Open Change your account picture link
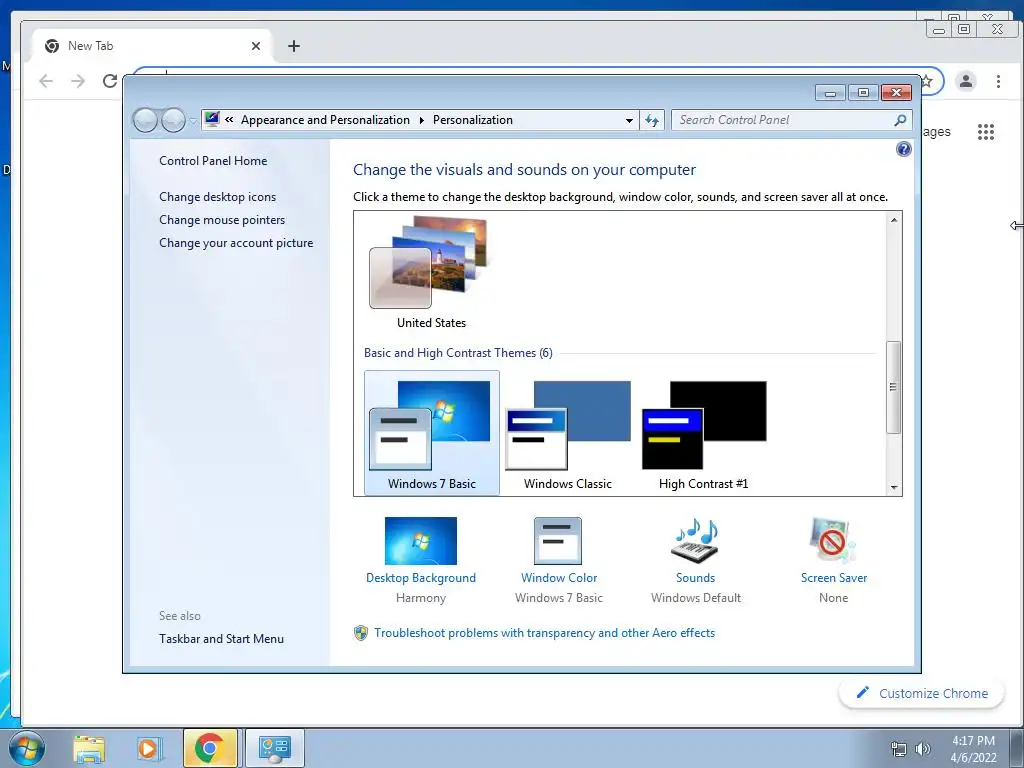The image size is (1024, 768). pos(236,243)
